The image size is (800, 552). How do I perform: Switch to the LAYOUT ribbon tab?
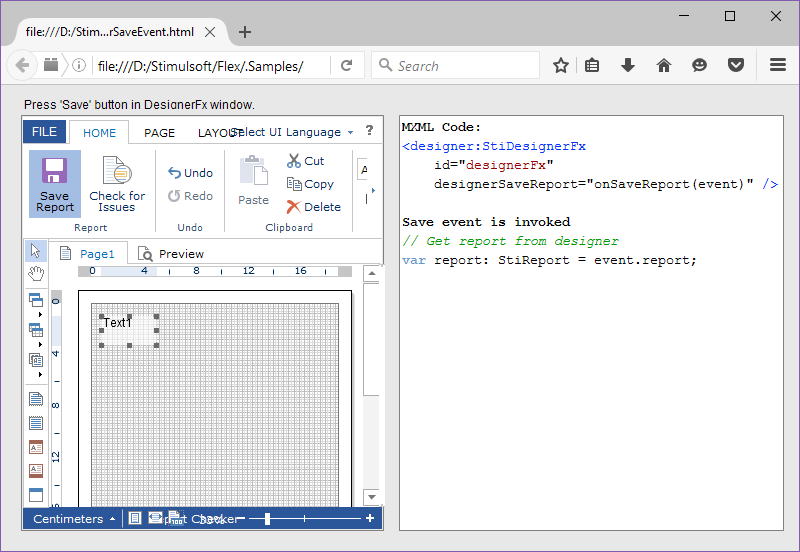click(x=218, y=133)
